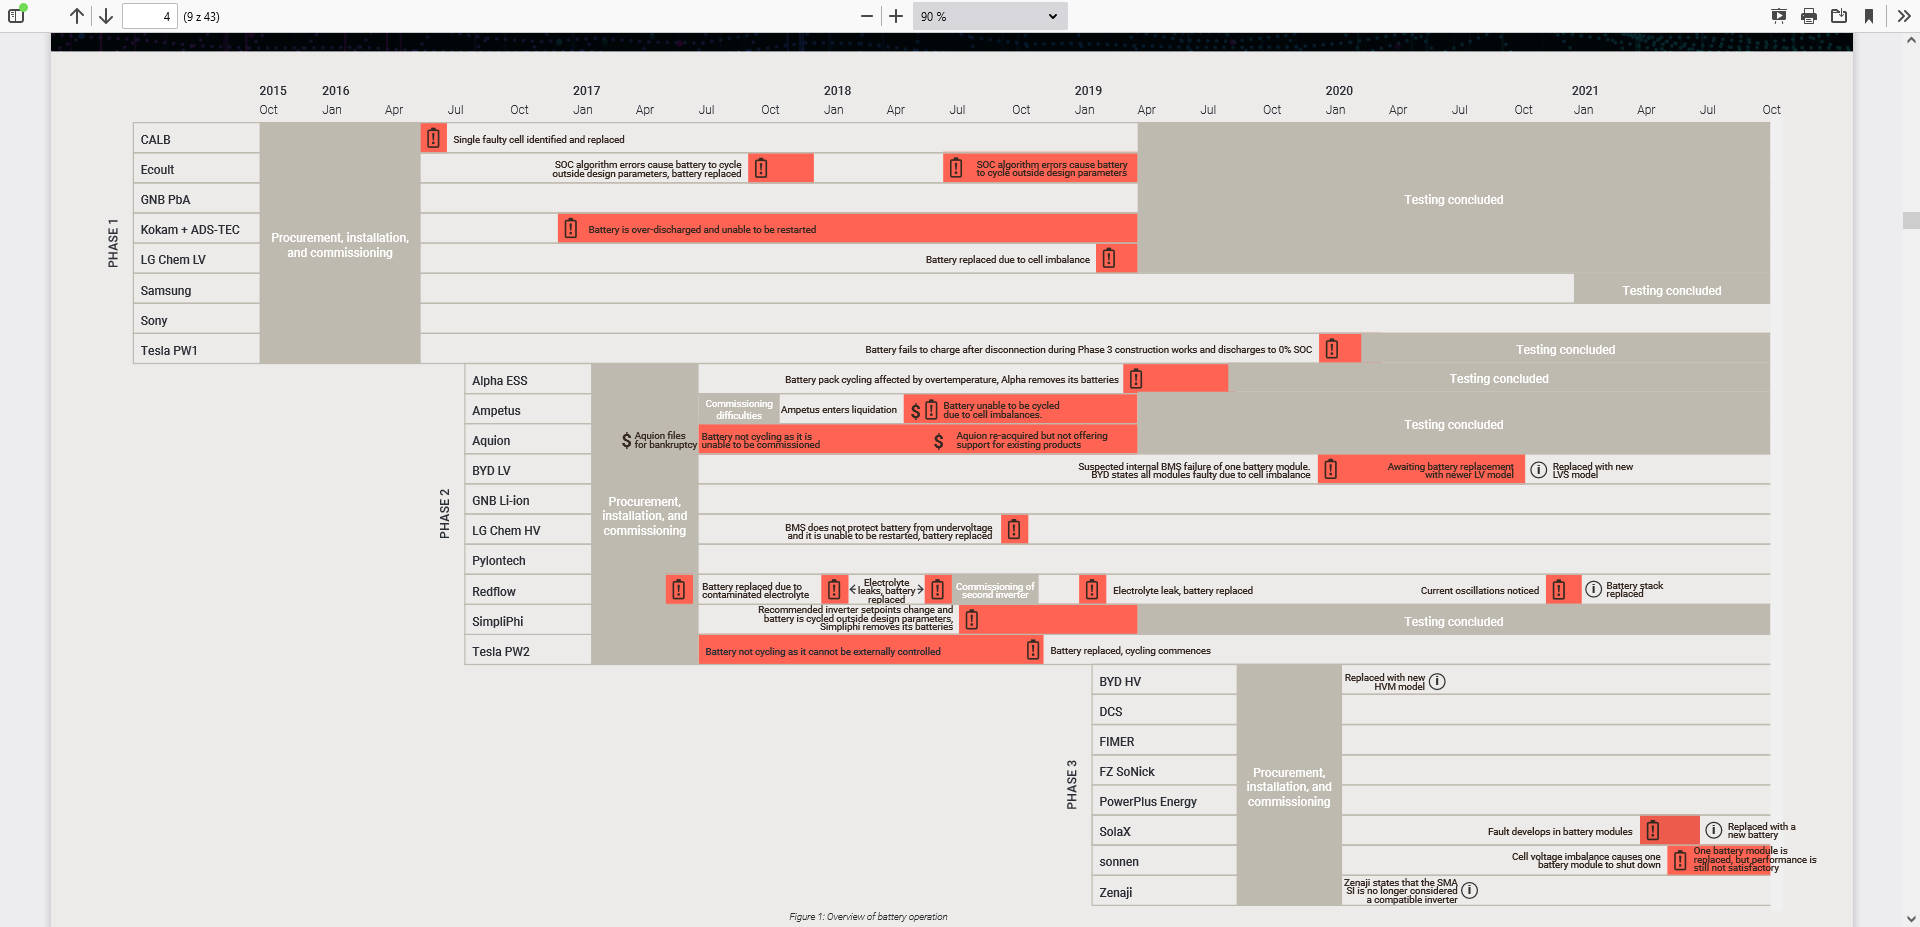Save the PDF with the download icon
This screenshot has width=1920, height=927.
(1839, 16)
